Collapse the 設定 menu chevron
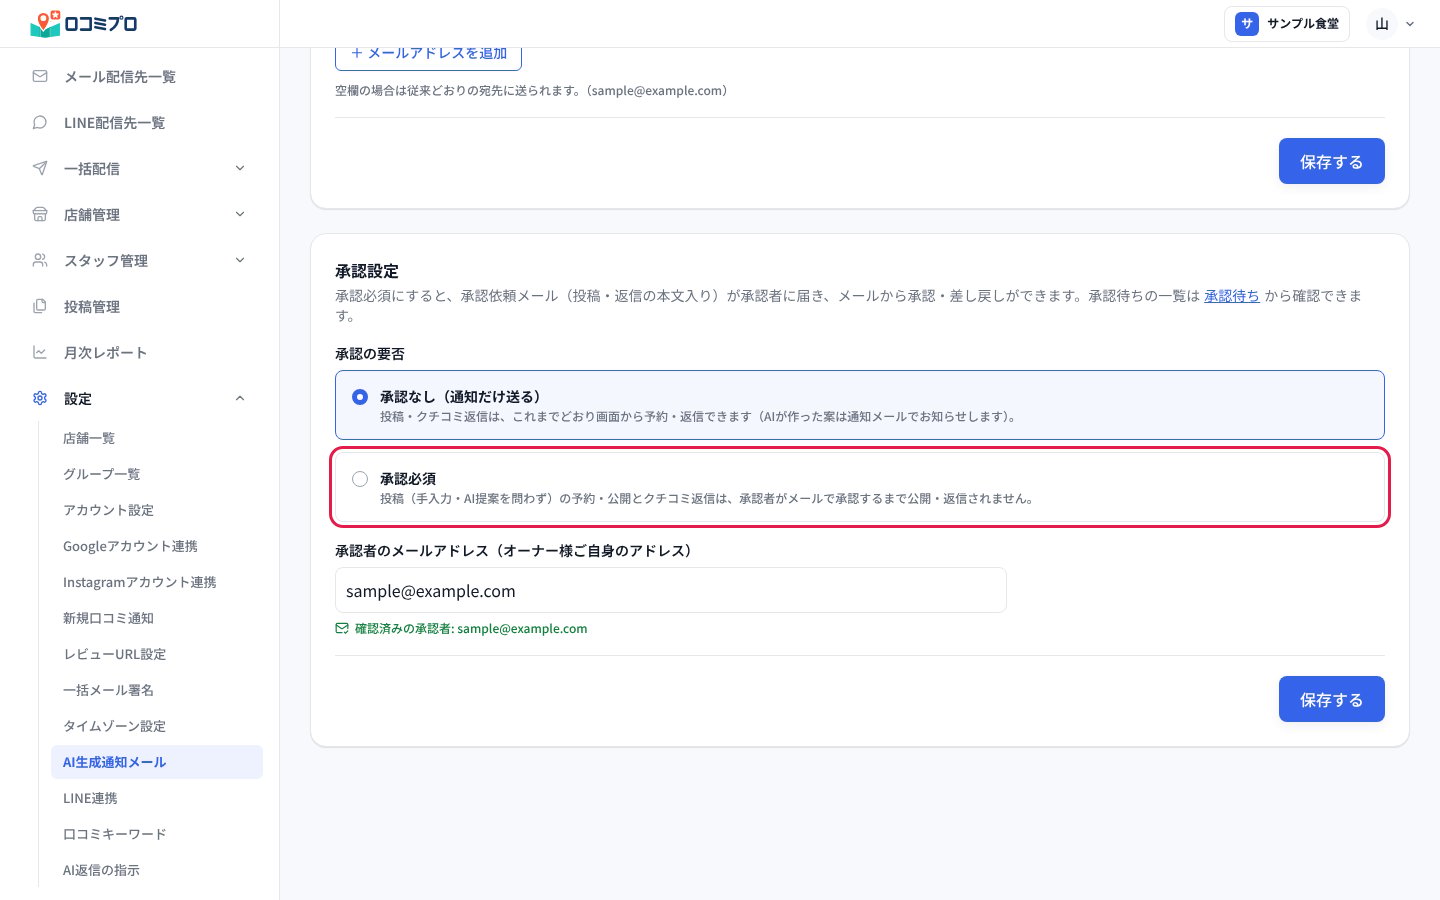1440x900 pixels. [240, 398]
